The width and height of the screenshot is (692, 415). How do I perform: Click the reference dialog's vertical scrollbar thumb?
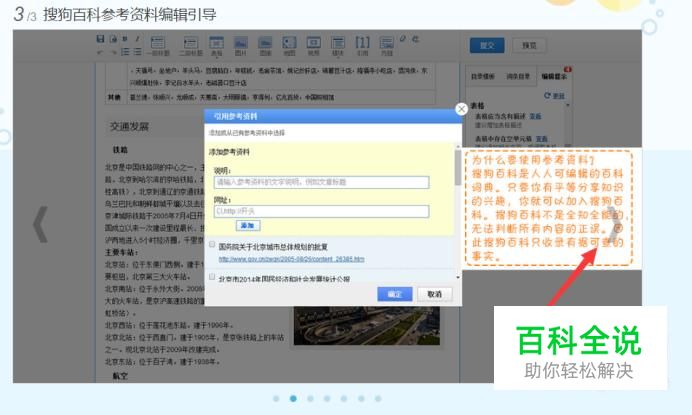pos(458,168)
